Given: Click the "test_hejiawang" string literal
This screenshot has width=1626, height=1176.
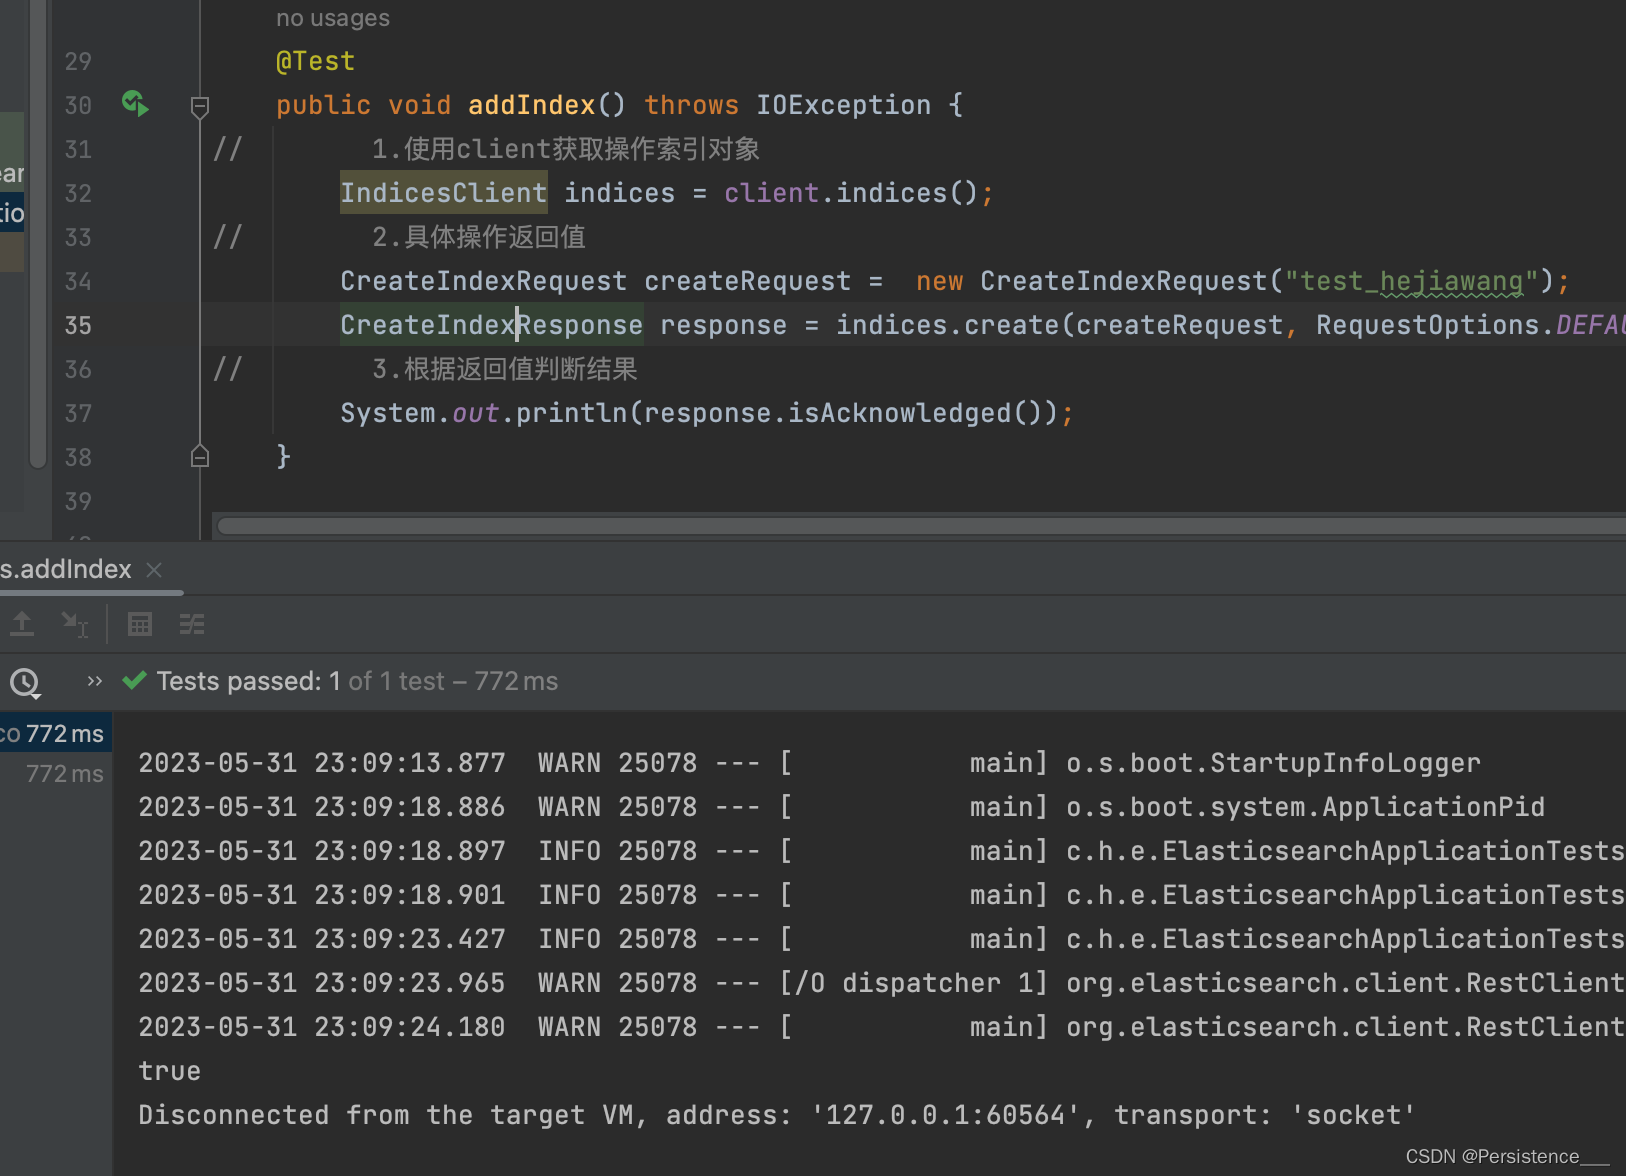Looking at the screenshot, I should click(x=1411, y=281).
